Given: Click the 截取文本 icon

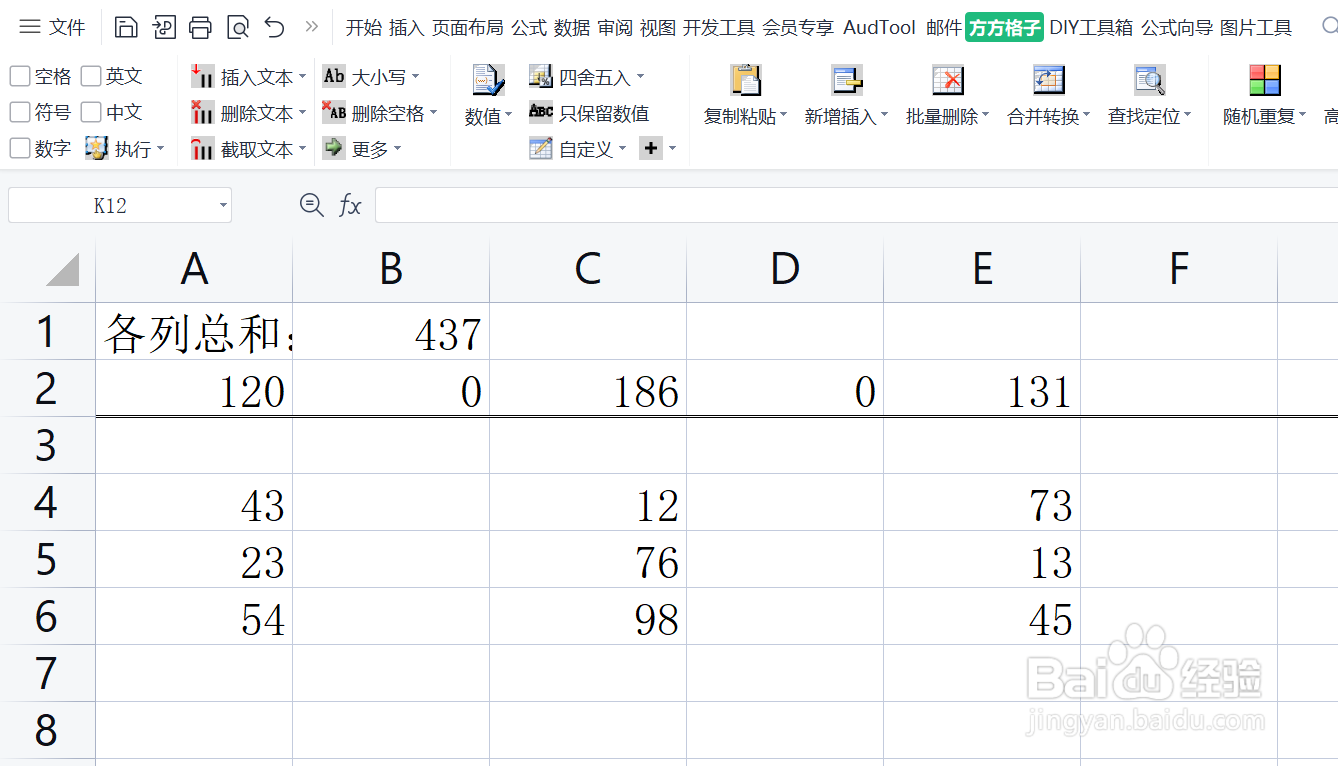Looking at the screenshot, I should 203,149.
